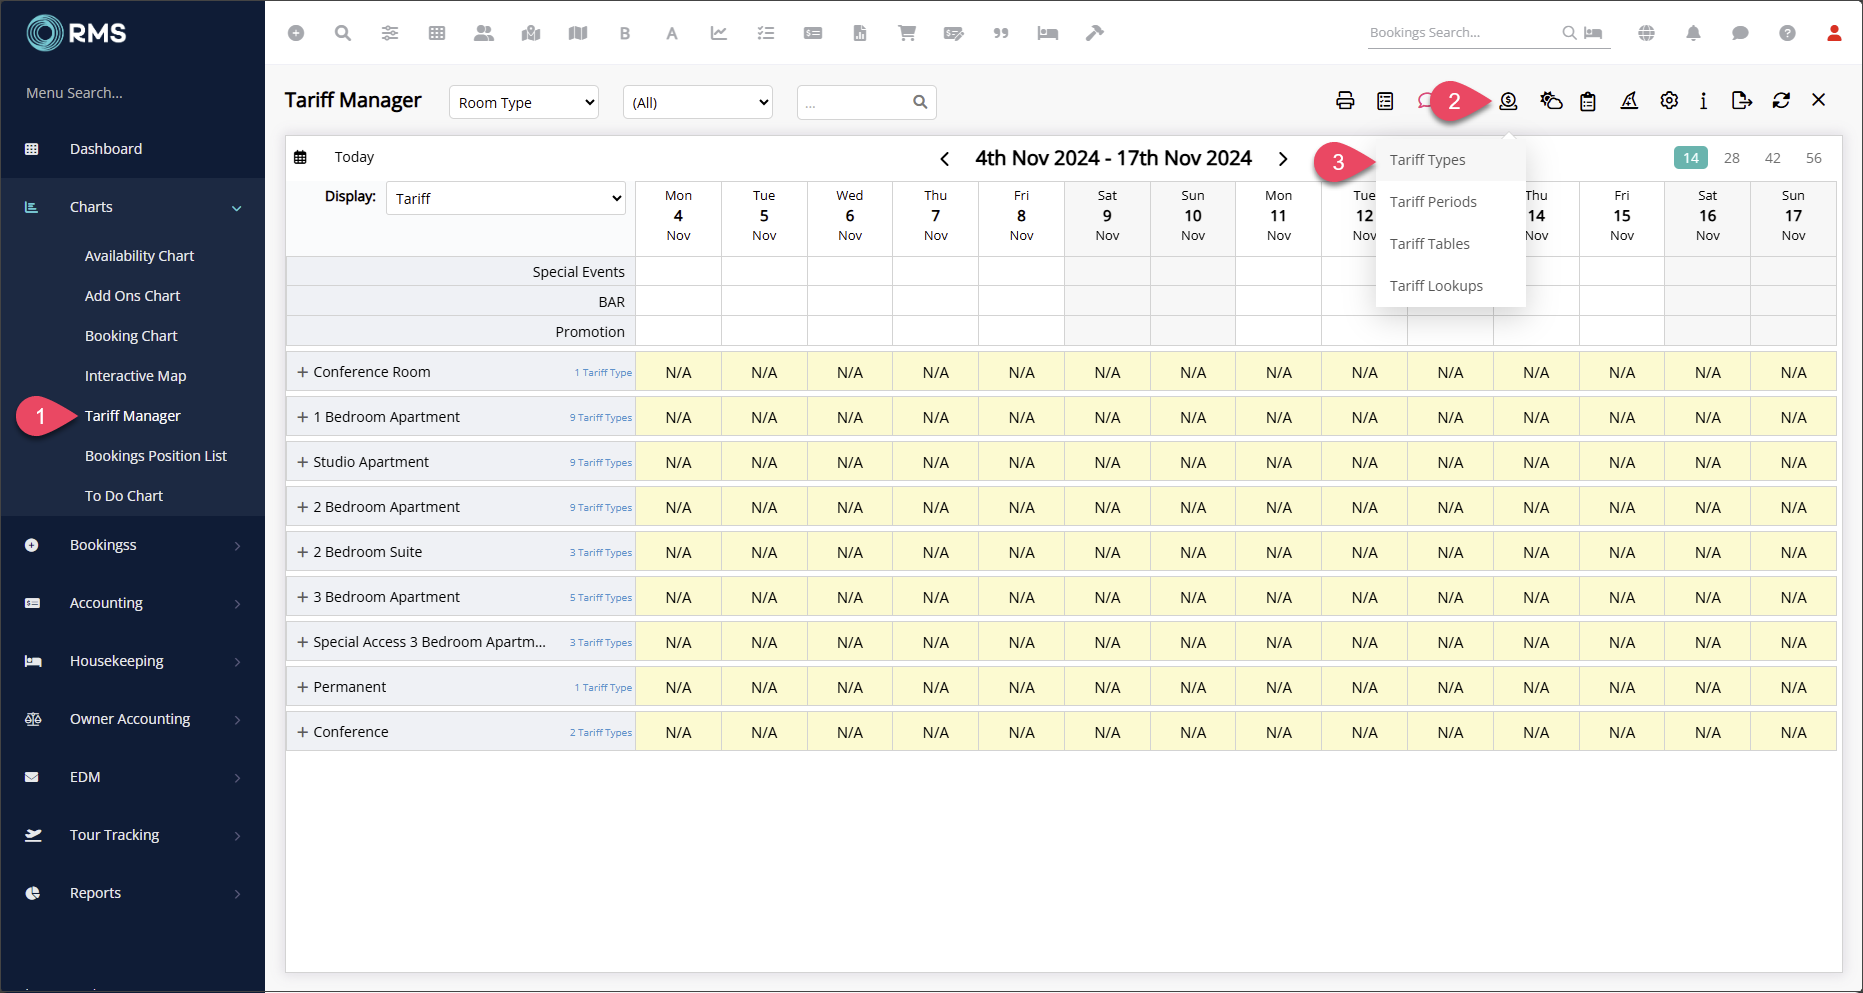Click the checklist icon in top toolbar
Viewport: 1863px width, 993px height.
pos(766,33)
